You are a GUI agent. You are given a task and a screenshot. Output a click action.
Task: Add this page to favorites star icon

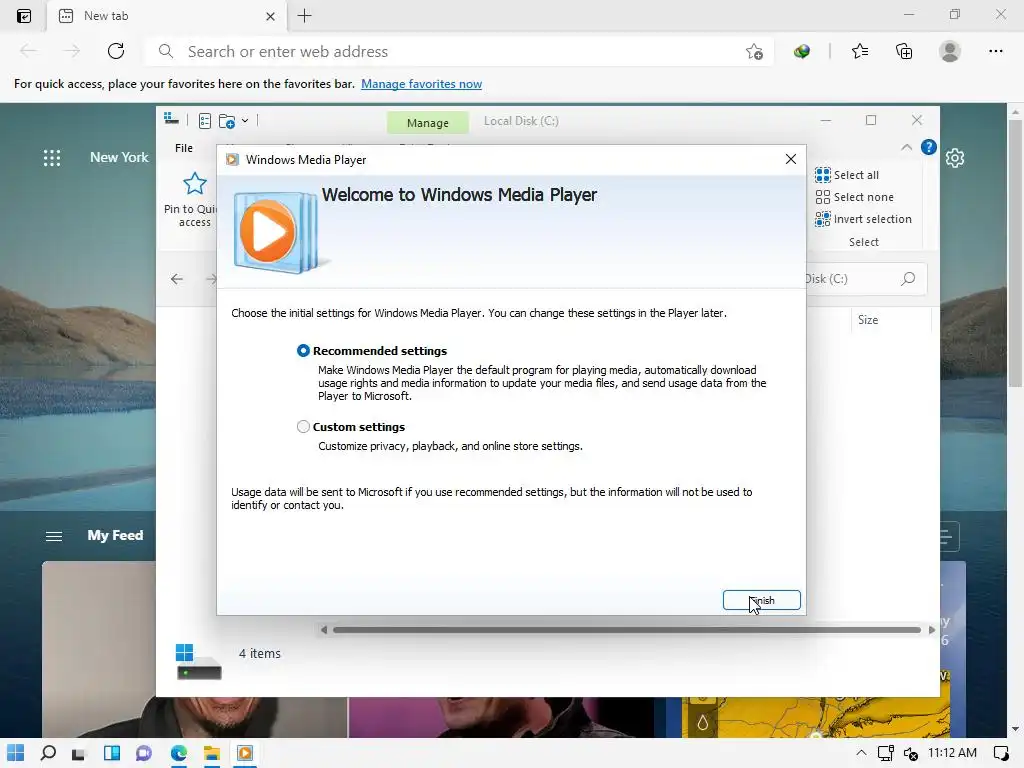[x=754, y=52]
